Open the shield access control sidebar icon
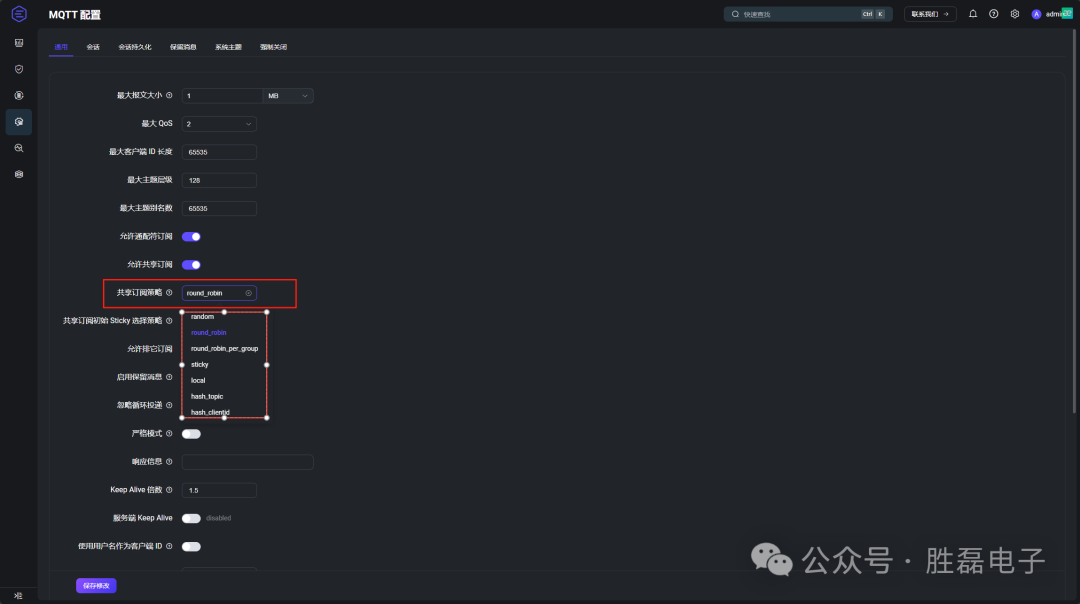The width and height of the screenshot is (1080, 604). click(19, 69)
